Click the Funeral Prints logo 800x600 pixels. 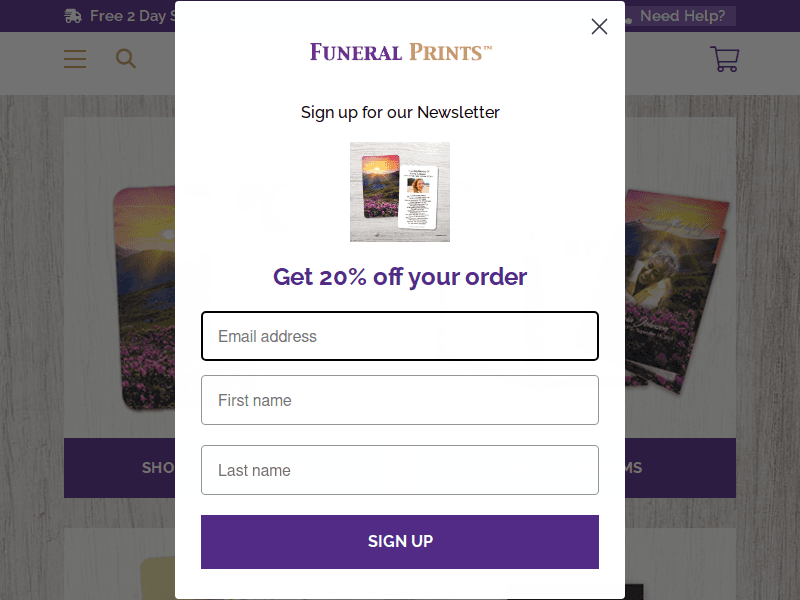point(400,51)
